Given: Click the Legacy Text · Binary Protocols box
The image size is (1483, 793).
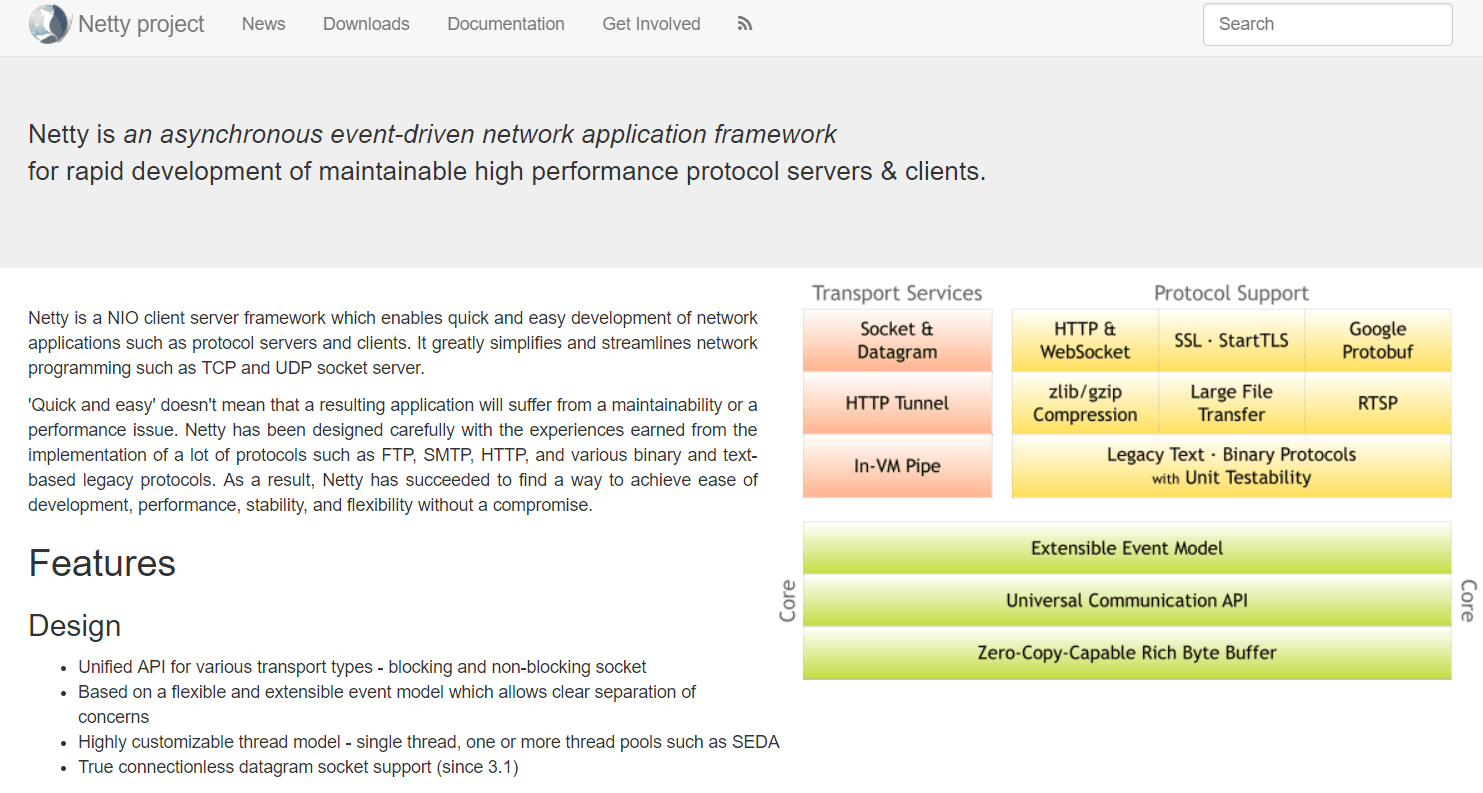Looking at the screenshot, I should 1231,466.
